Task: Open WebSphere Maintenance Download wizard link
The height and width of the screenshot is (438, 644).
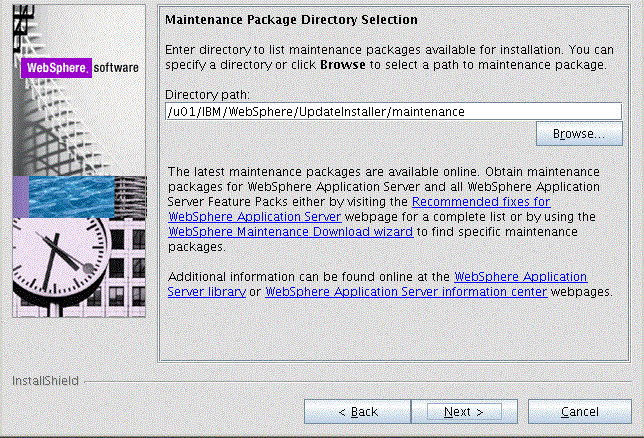Action: (290, 232)
